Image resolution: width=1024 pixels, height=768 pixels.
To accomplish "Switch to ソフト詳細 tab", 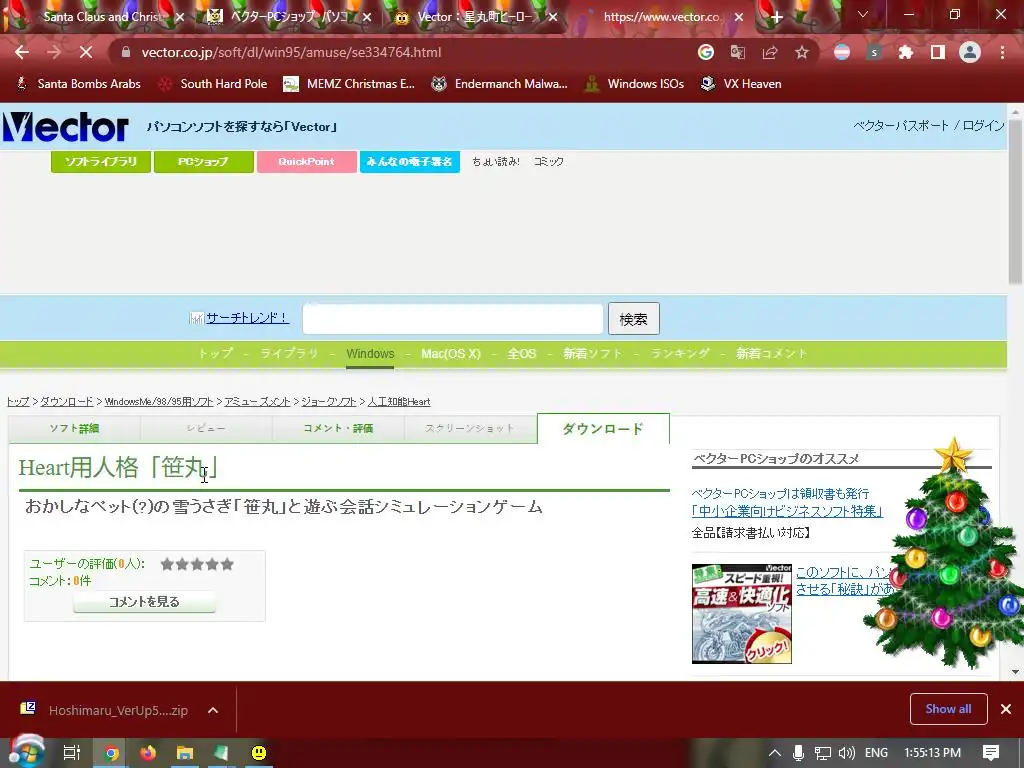I will pyautogui.click(x=74, y=428).
